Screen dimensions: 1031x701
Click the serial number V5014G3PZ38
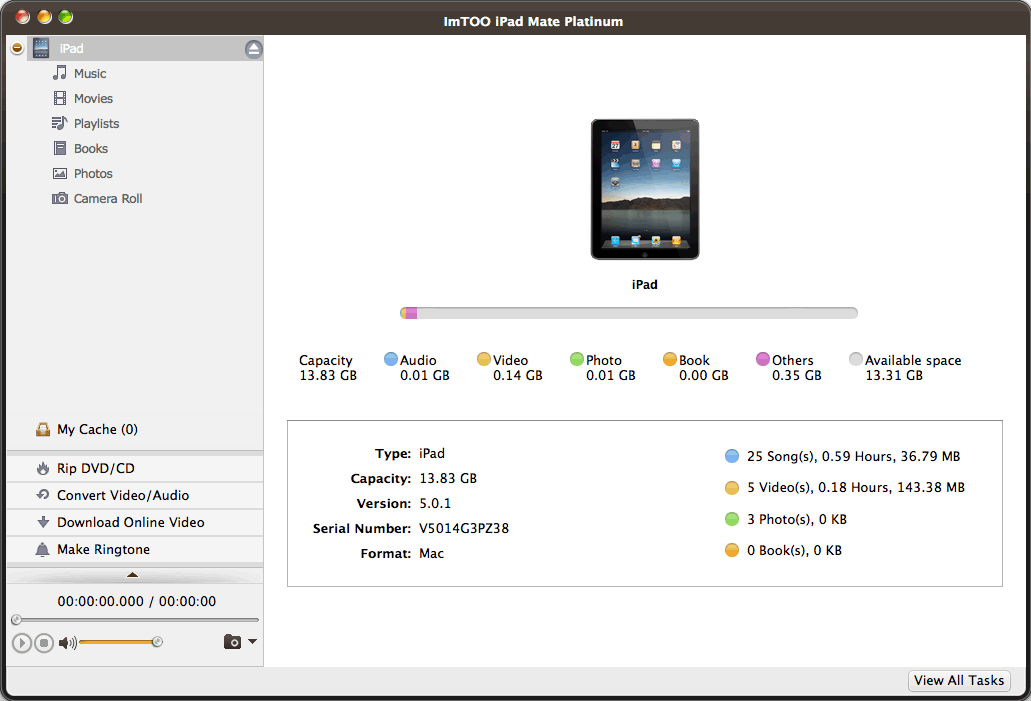point(464,529)
